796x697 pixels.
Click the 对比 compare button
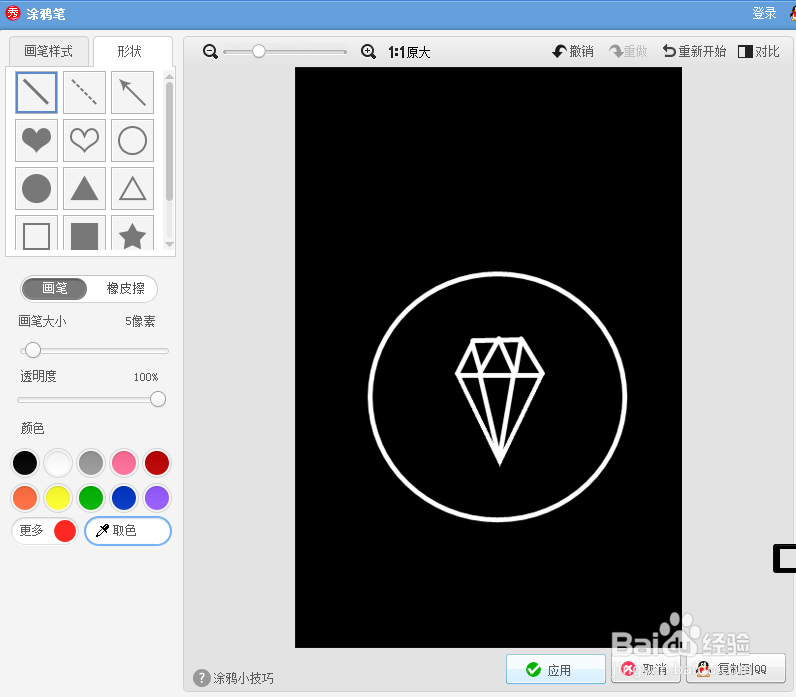tap(758, 51)
